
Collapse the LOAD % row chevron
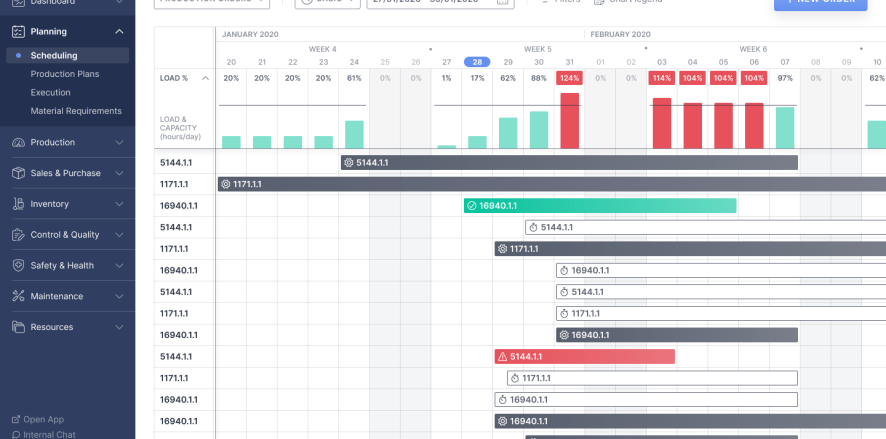(206, 78)
